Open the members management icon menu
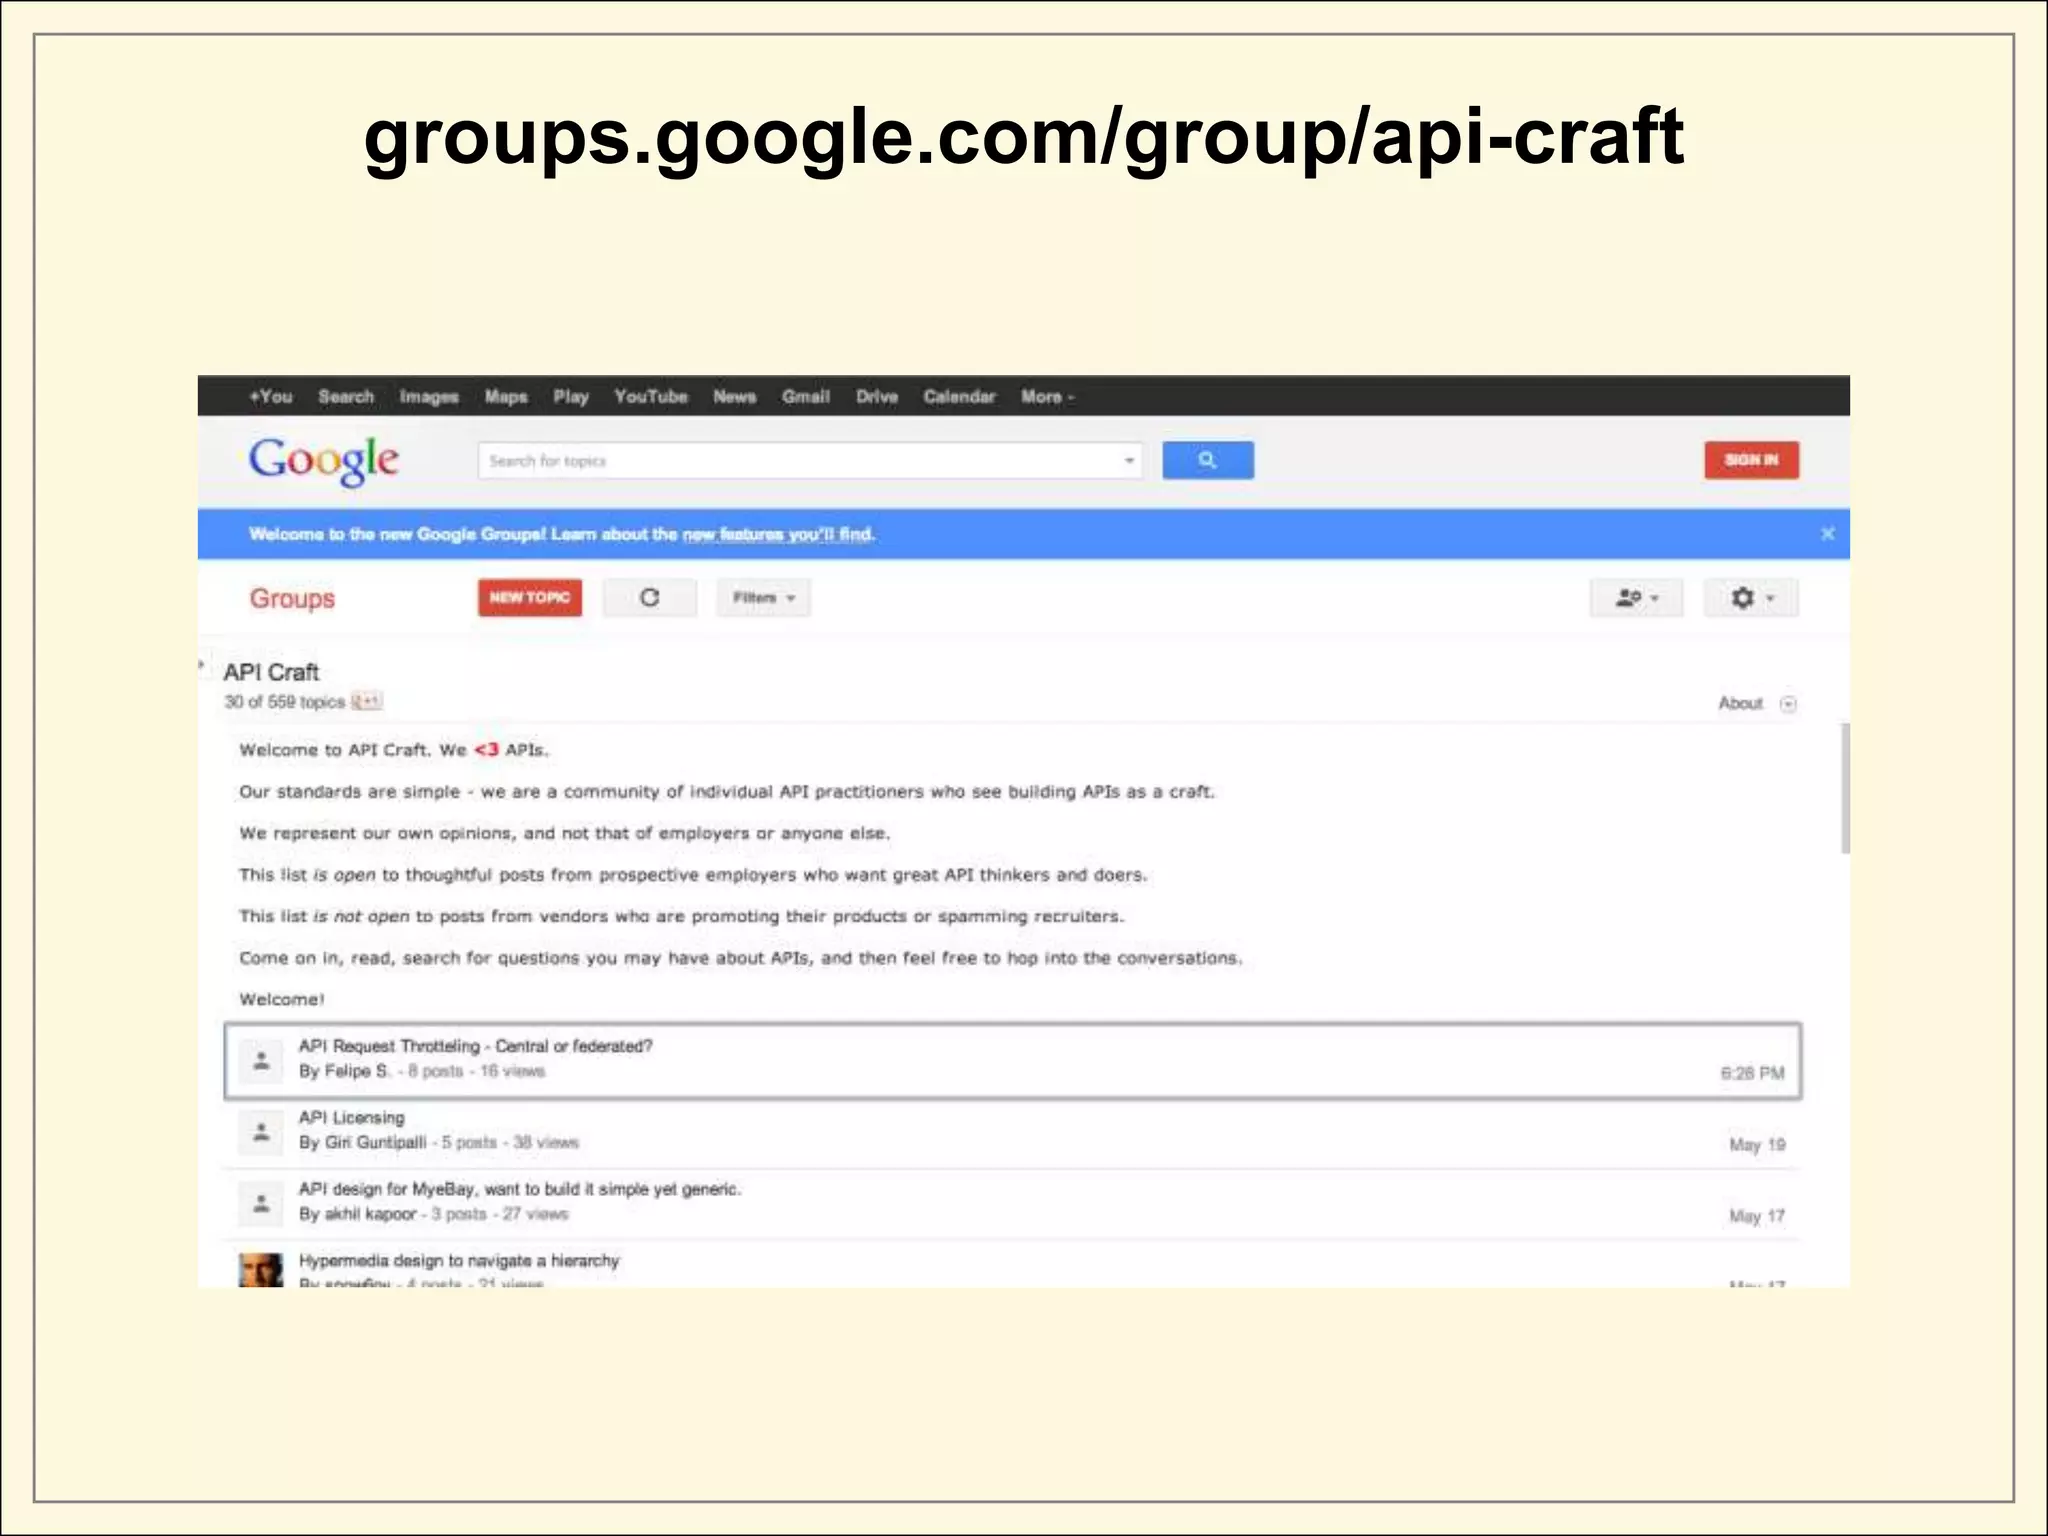Image resolution: width=2048 pixels, height=1536 pixels. click(1636, 597)
